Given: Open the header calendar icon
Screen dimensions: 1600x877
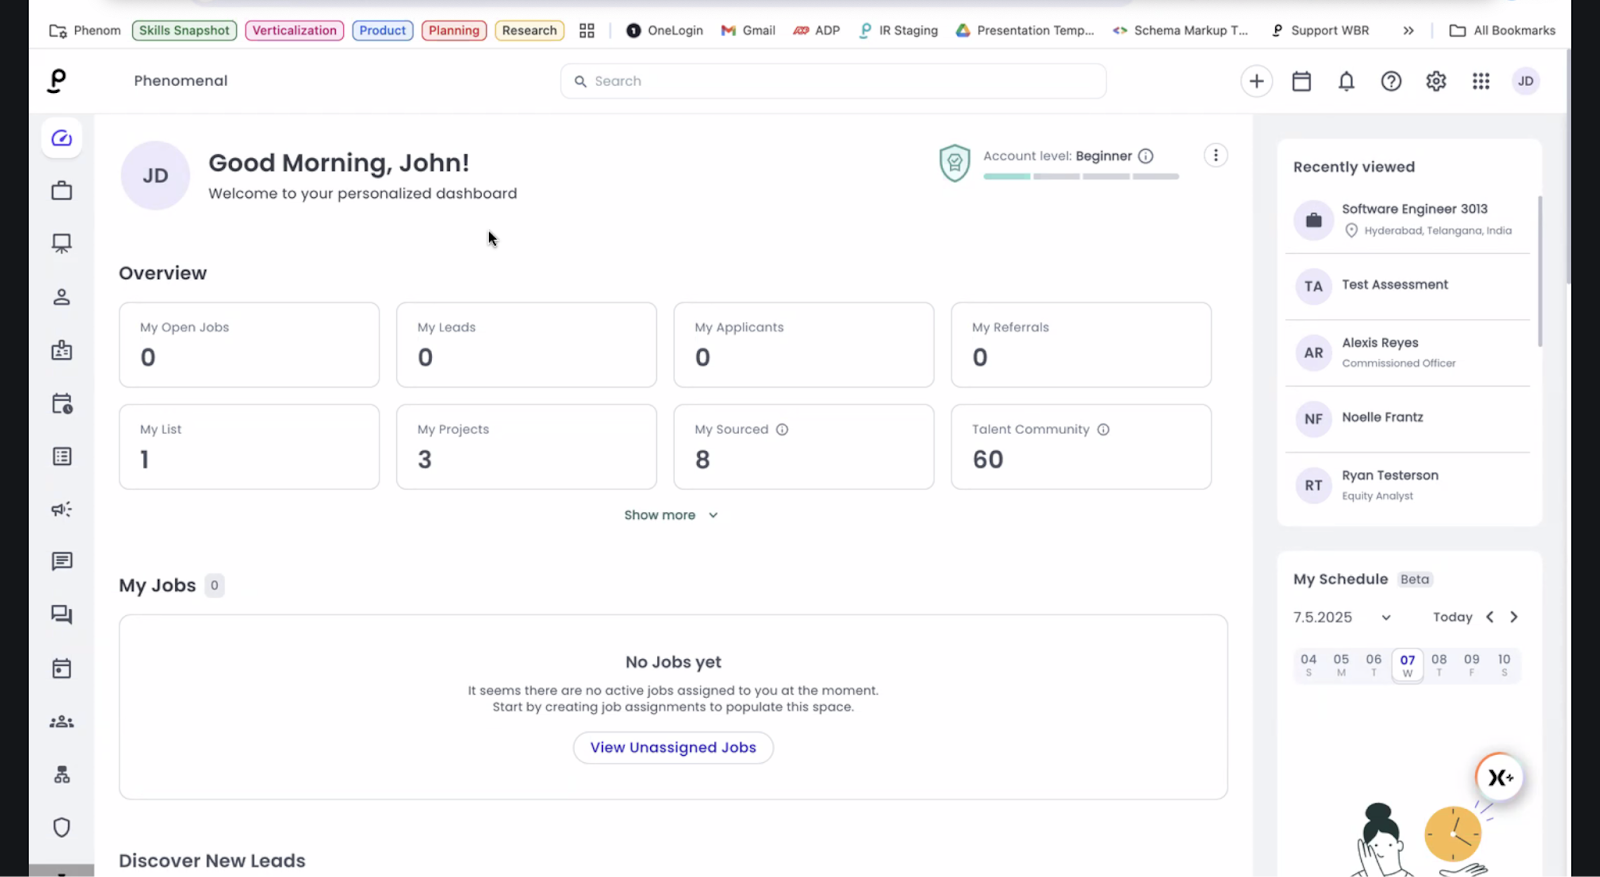Looking at the screenshot, I should click(x=1301, y=82).
